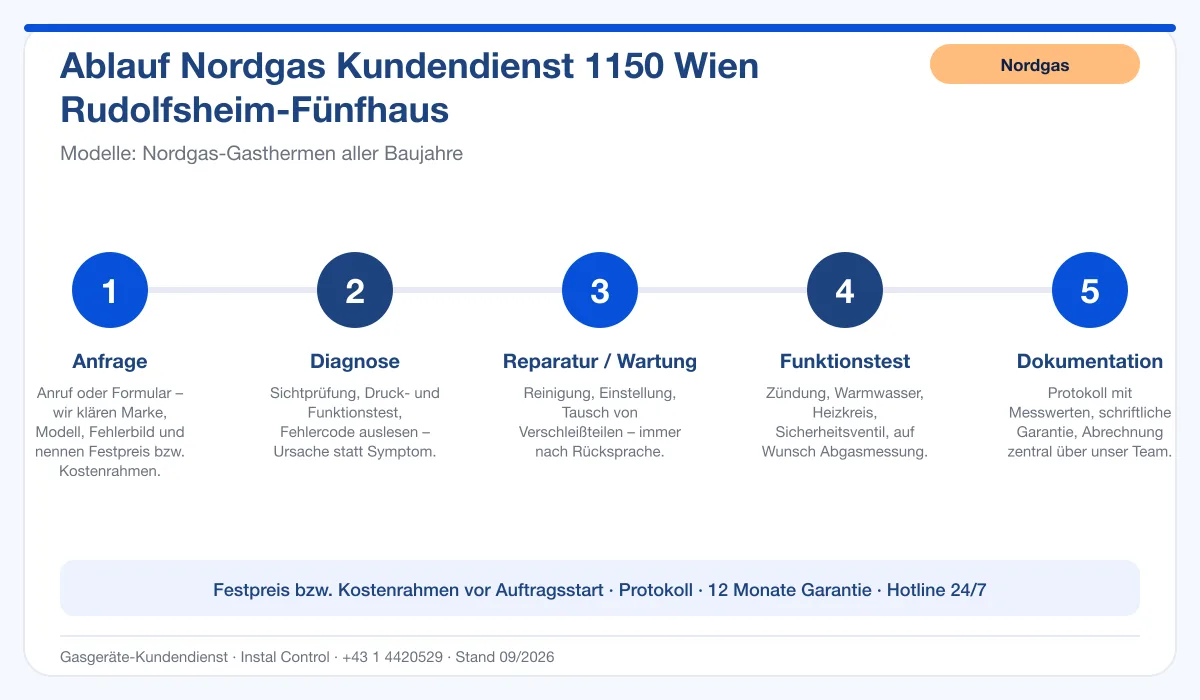
Task: Select step 1 circle icon
Action: click(110, 291)
